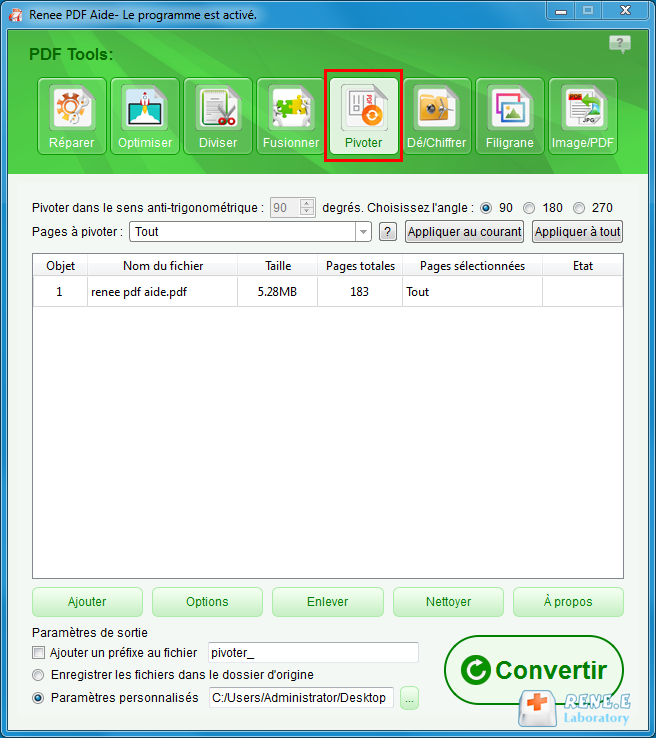656x738 pixels.
Task: Click the Nettoyer button
Action: (448, 602)
